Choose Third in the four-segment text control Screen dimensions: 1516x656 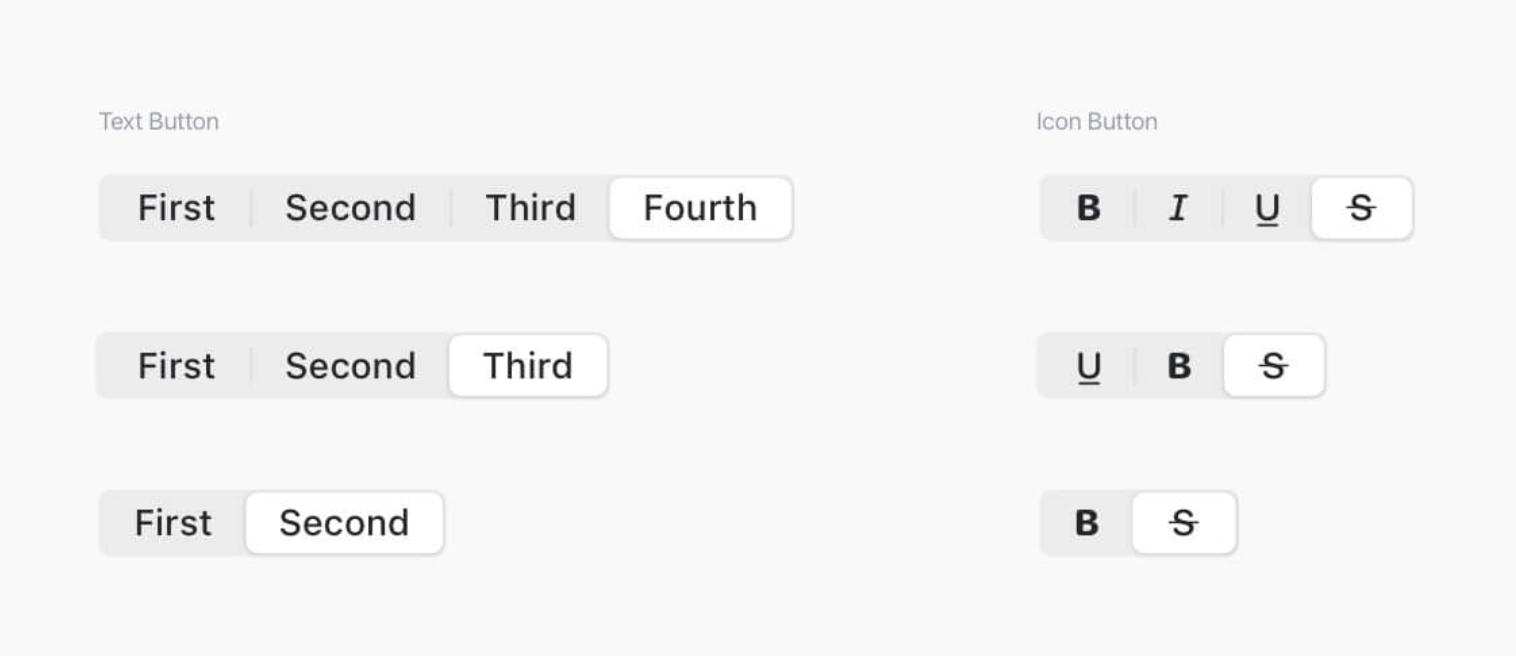pos(530,208)
